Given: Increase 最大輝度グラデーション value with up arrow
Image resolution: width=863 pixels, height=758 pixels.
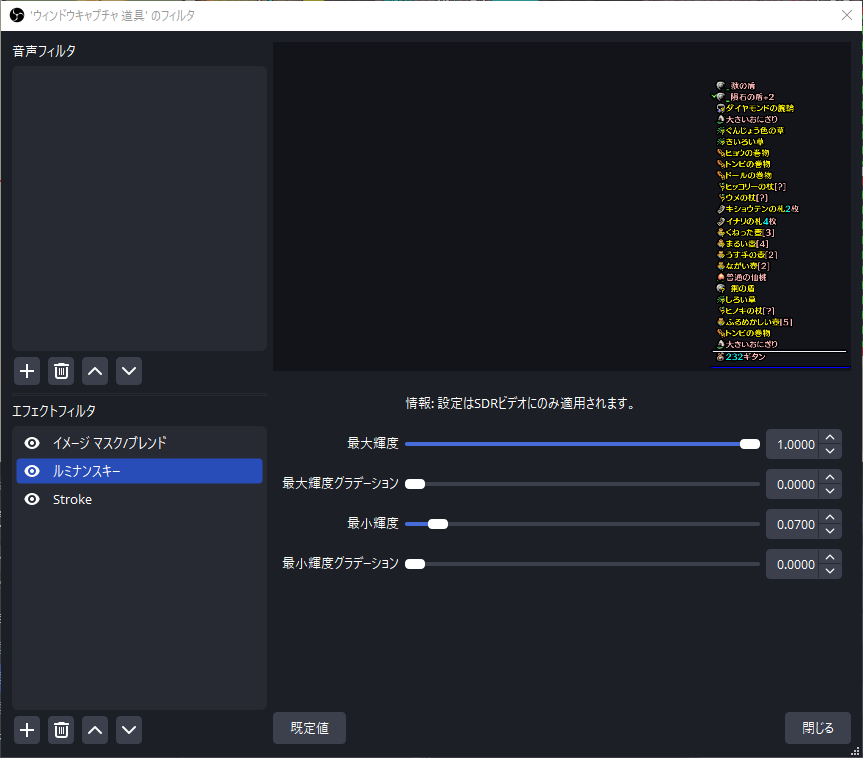Looking at the screenshot, I should [x=830, y=477].
